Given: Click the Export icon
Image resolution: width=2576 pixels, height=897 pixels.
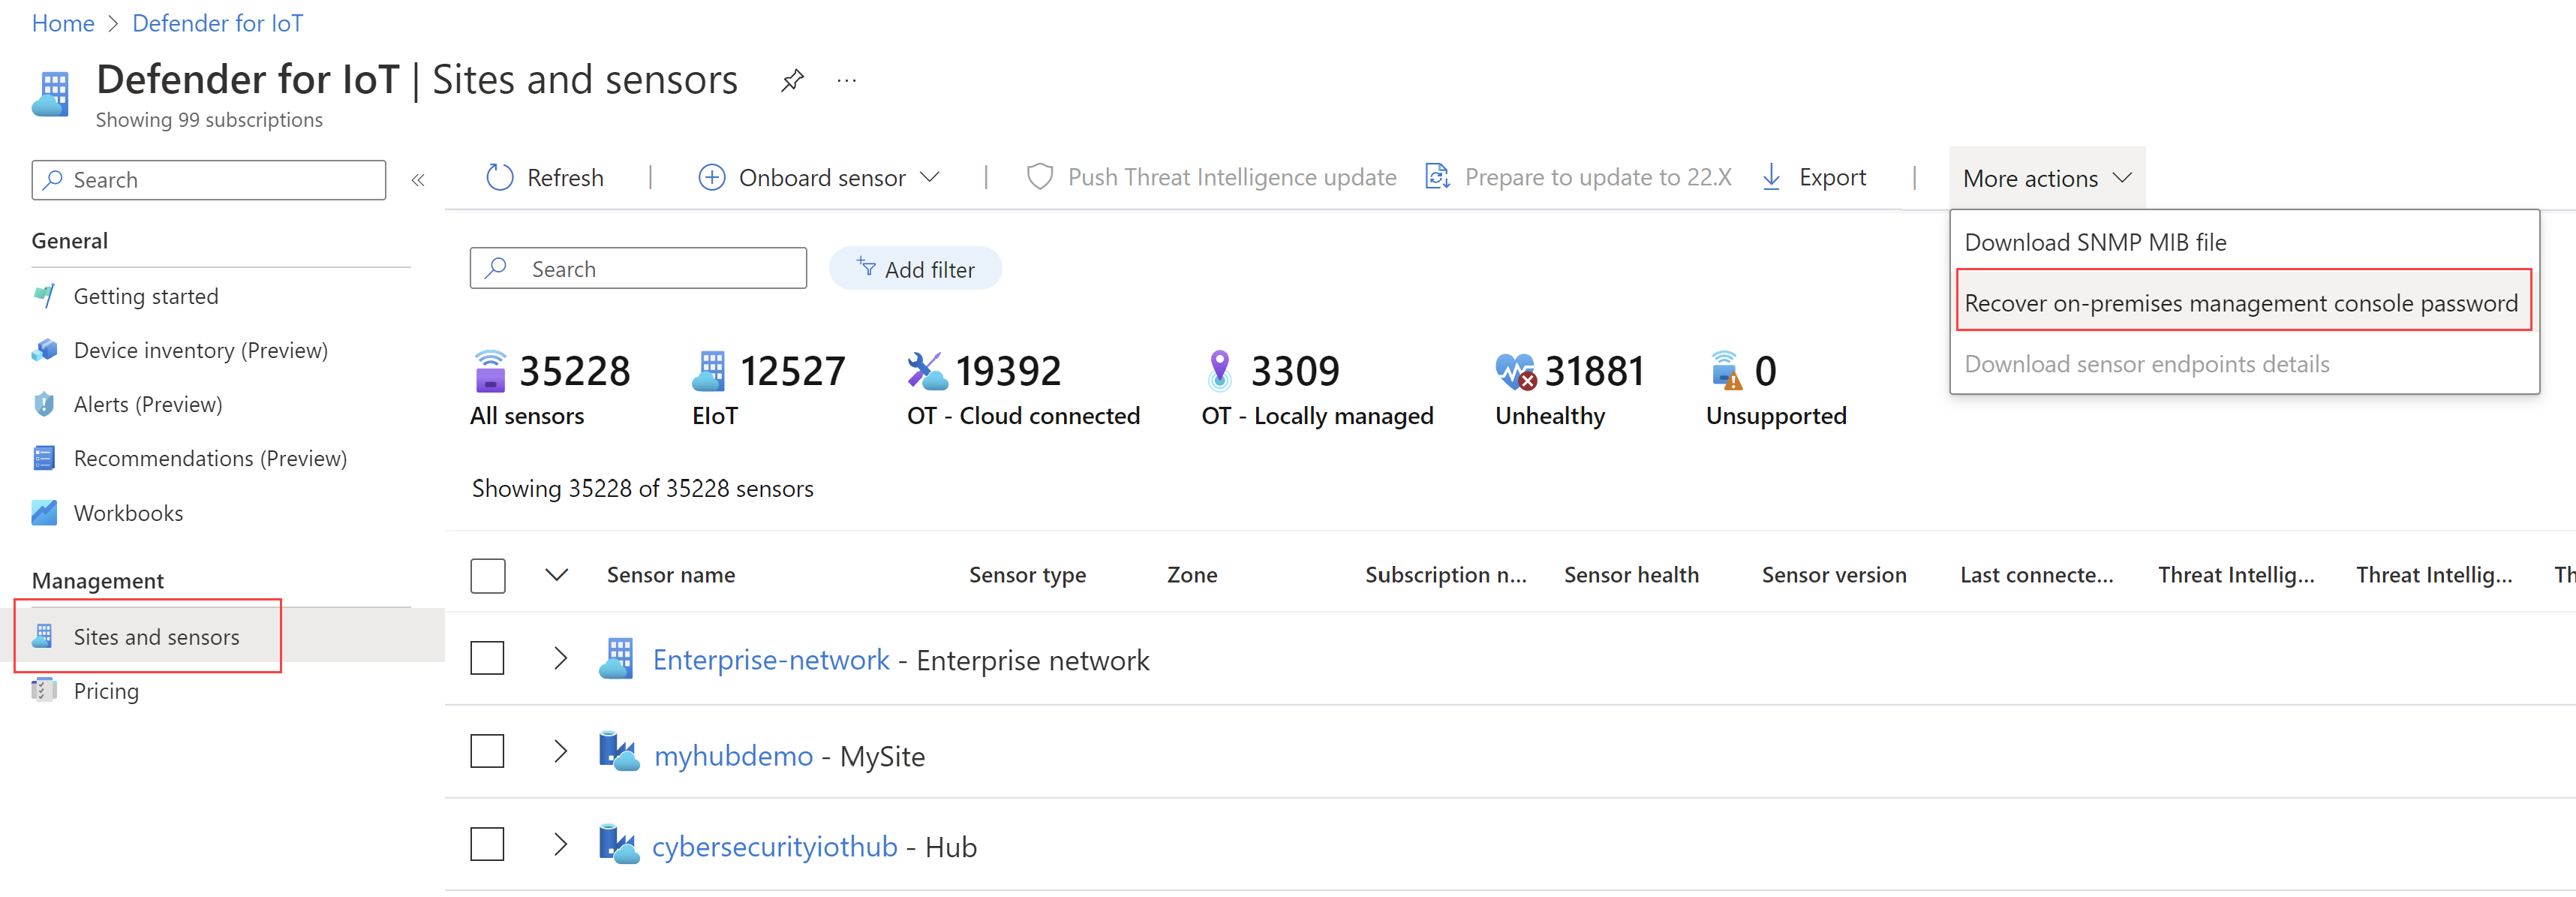Looking at the screenshot, I should tap(1771, 176).
